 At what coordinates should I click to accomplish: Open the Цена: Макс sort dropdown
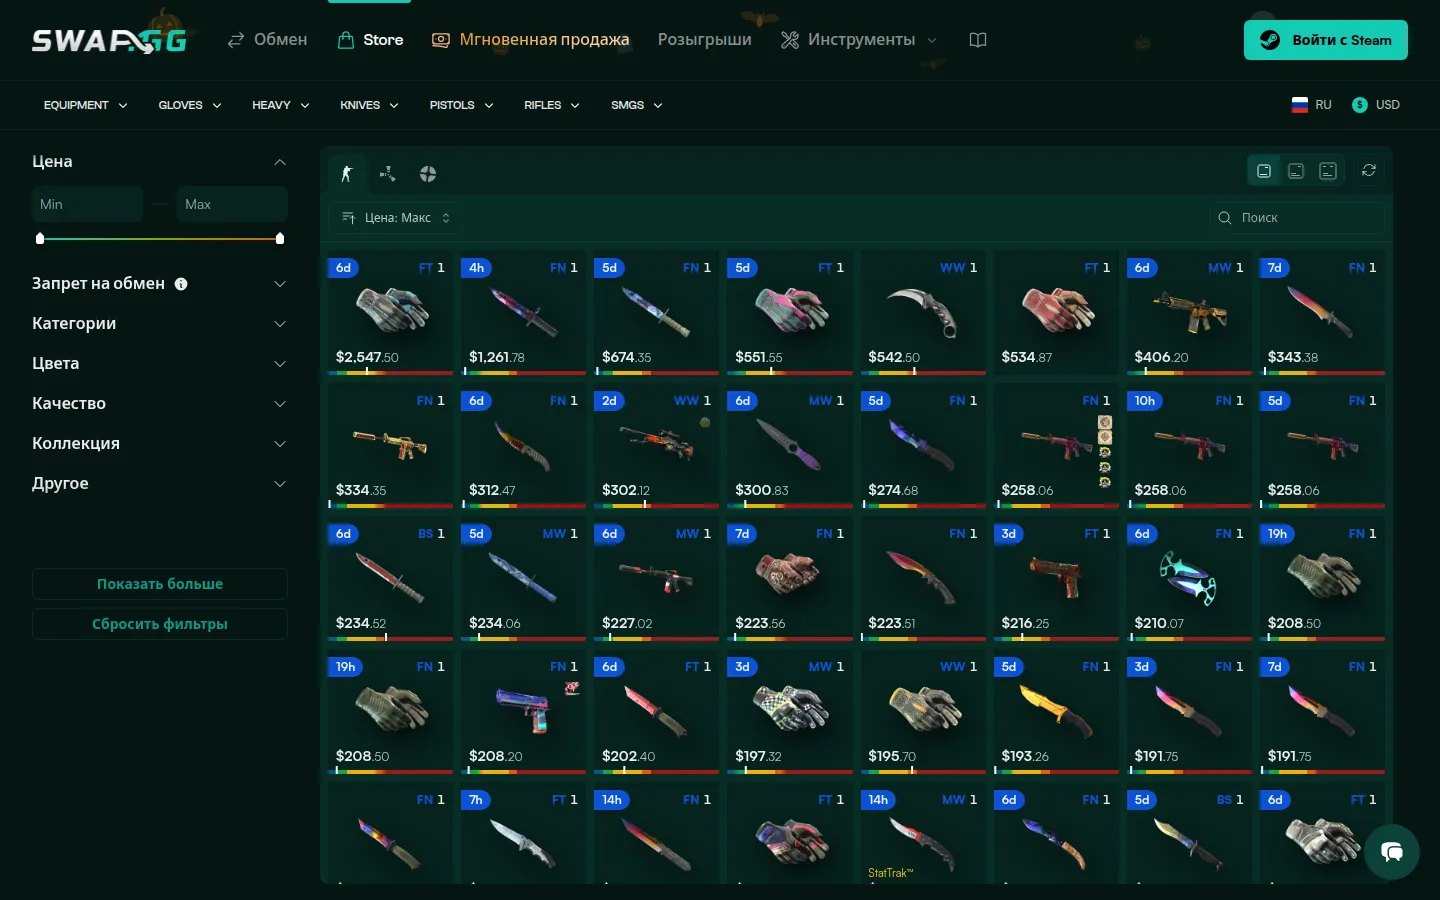(x=396, y=218)
